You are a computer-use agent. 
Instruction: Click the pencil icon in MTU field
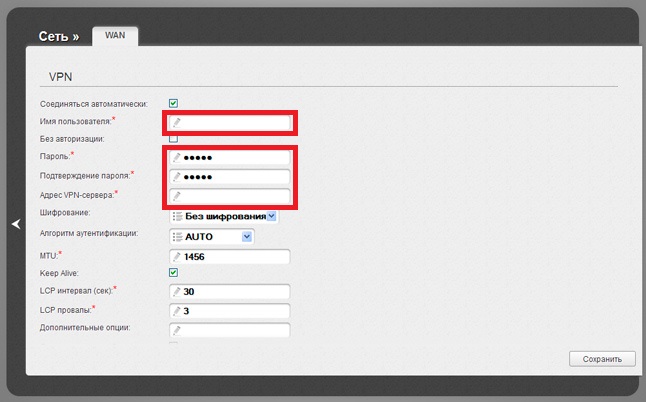tap(177, 257)
